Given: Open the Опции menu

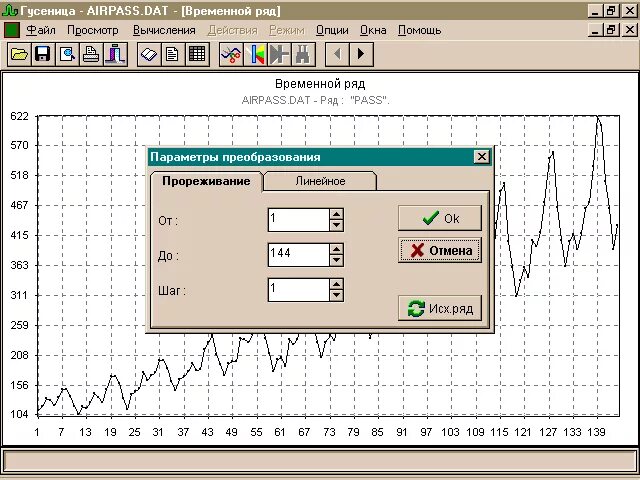Looking at the screenshot, I should click(x=332, y=30).
